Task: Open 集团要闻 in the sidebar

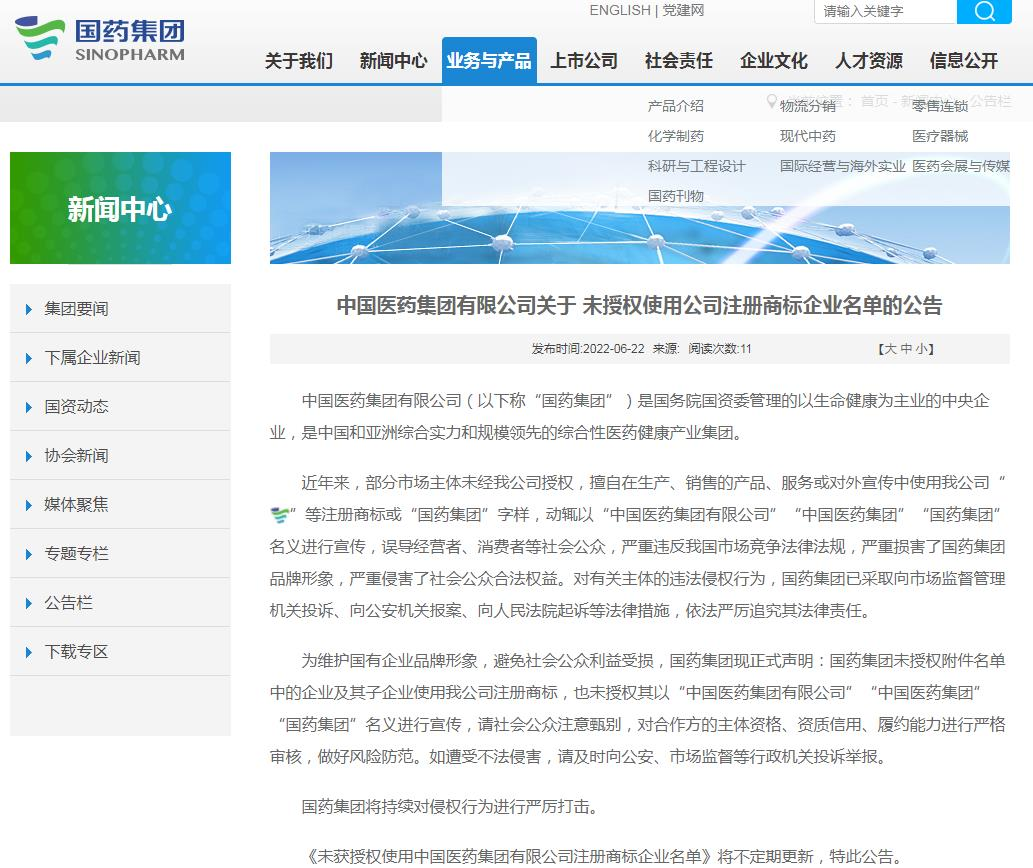Action: pos(76,309)
